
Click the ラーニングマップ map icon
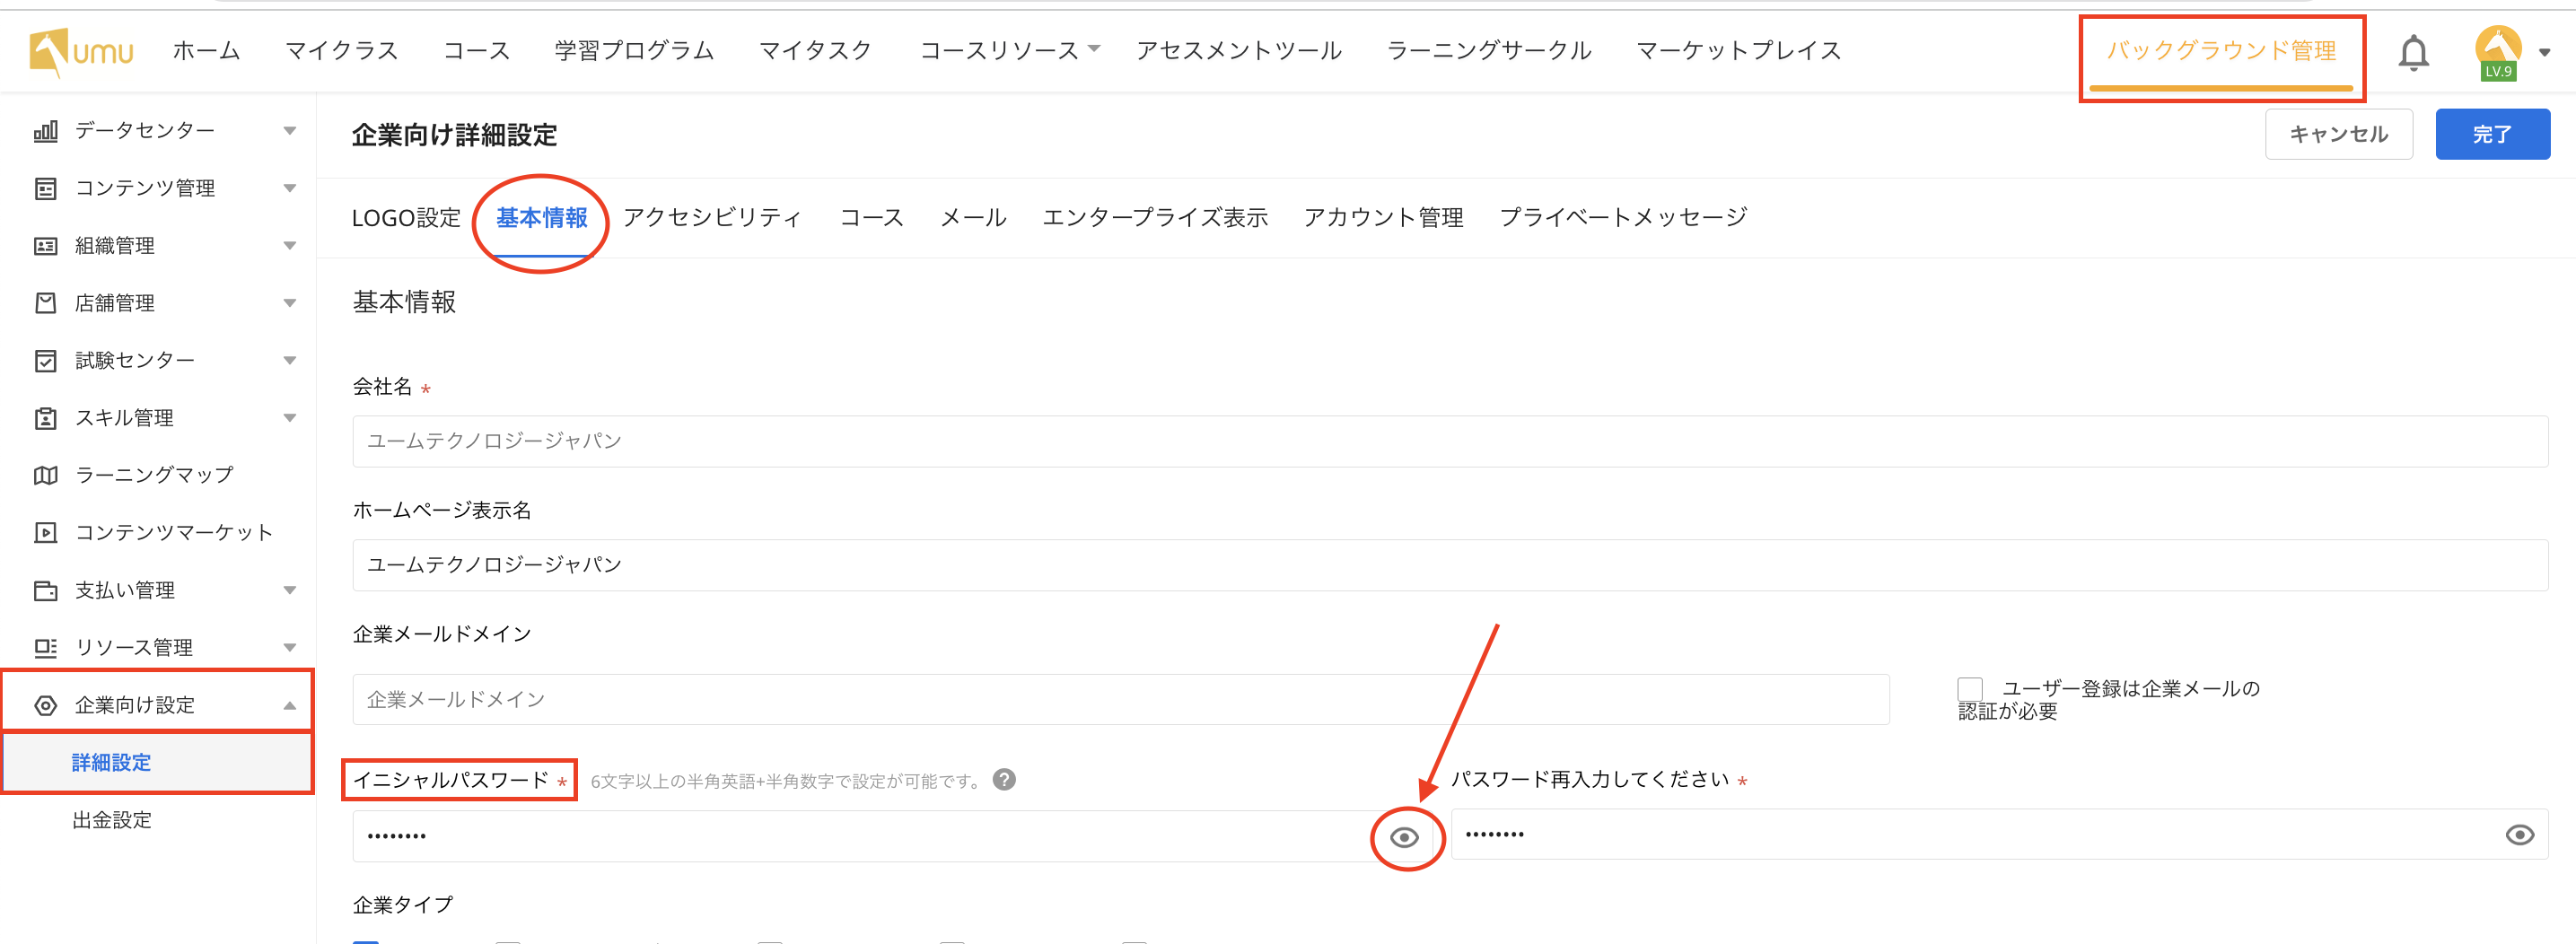click(x=46, y=475)
